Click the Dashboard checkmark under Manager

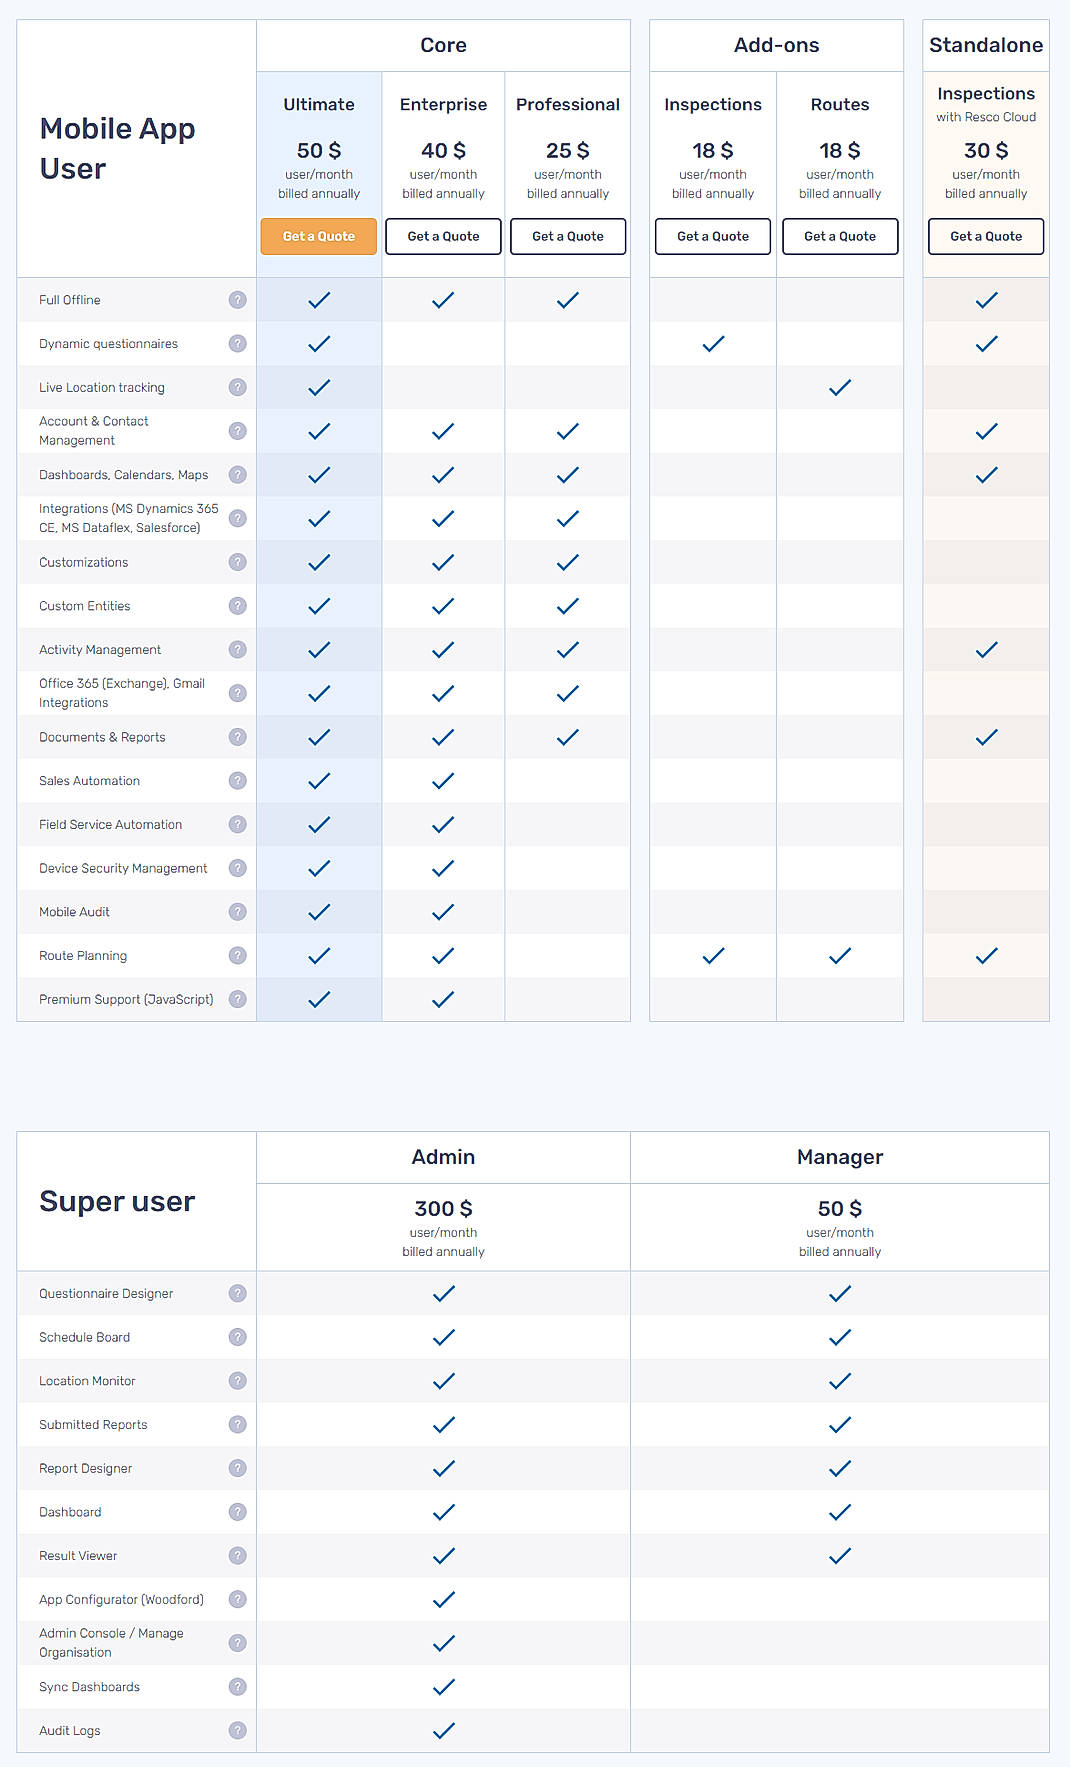click(x=839, y=1511)
